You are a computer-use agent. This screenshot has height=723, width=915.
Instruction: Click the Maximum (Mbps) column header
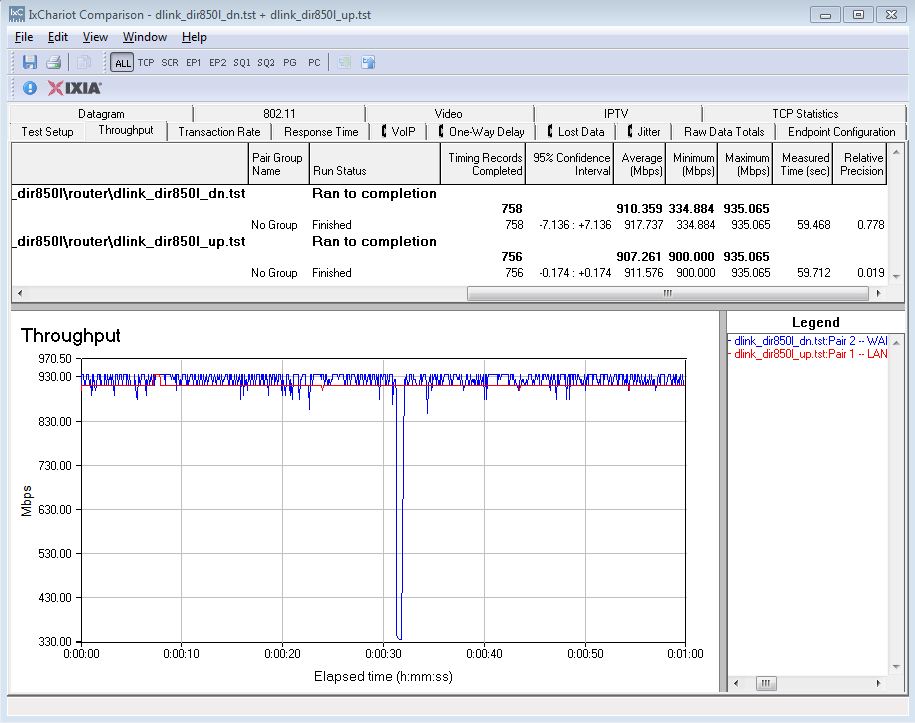pos(745,164)
